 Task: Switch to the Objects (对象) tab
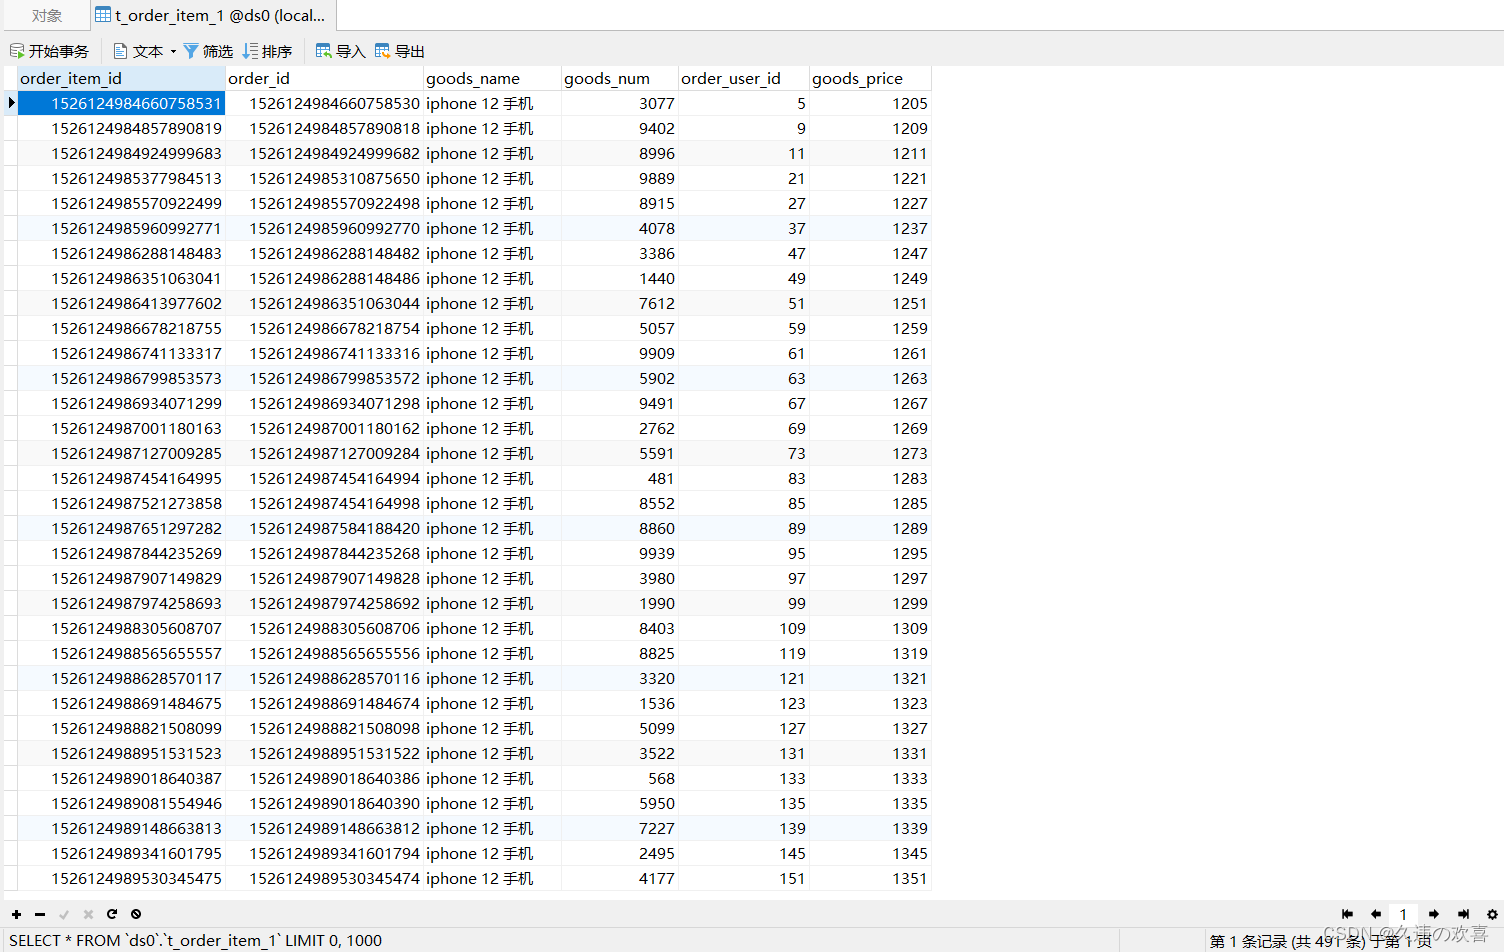pyautogui.click(x=46, y=15)
